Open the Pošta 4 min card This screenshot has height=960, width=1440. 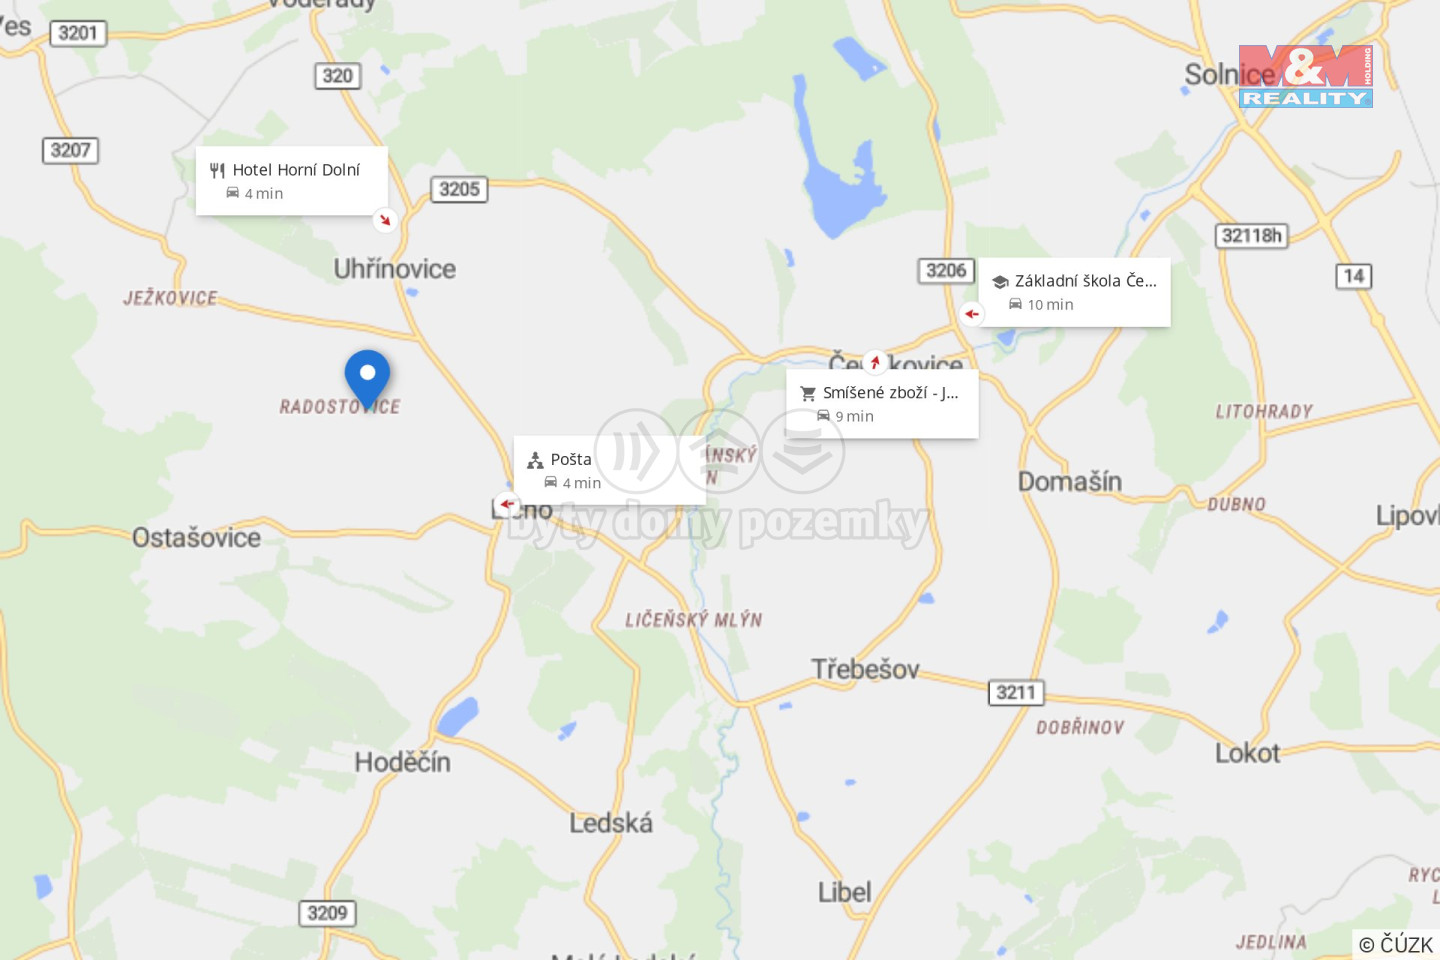coord(610,470)
